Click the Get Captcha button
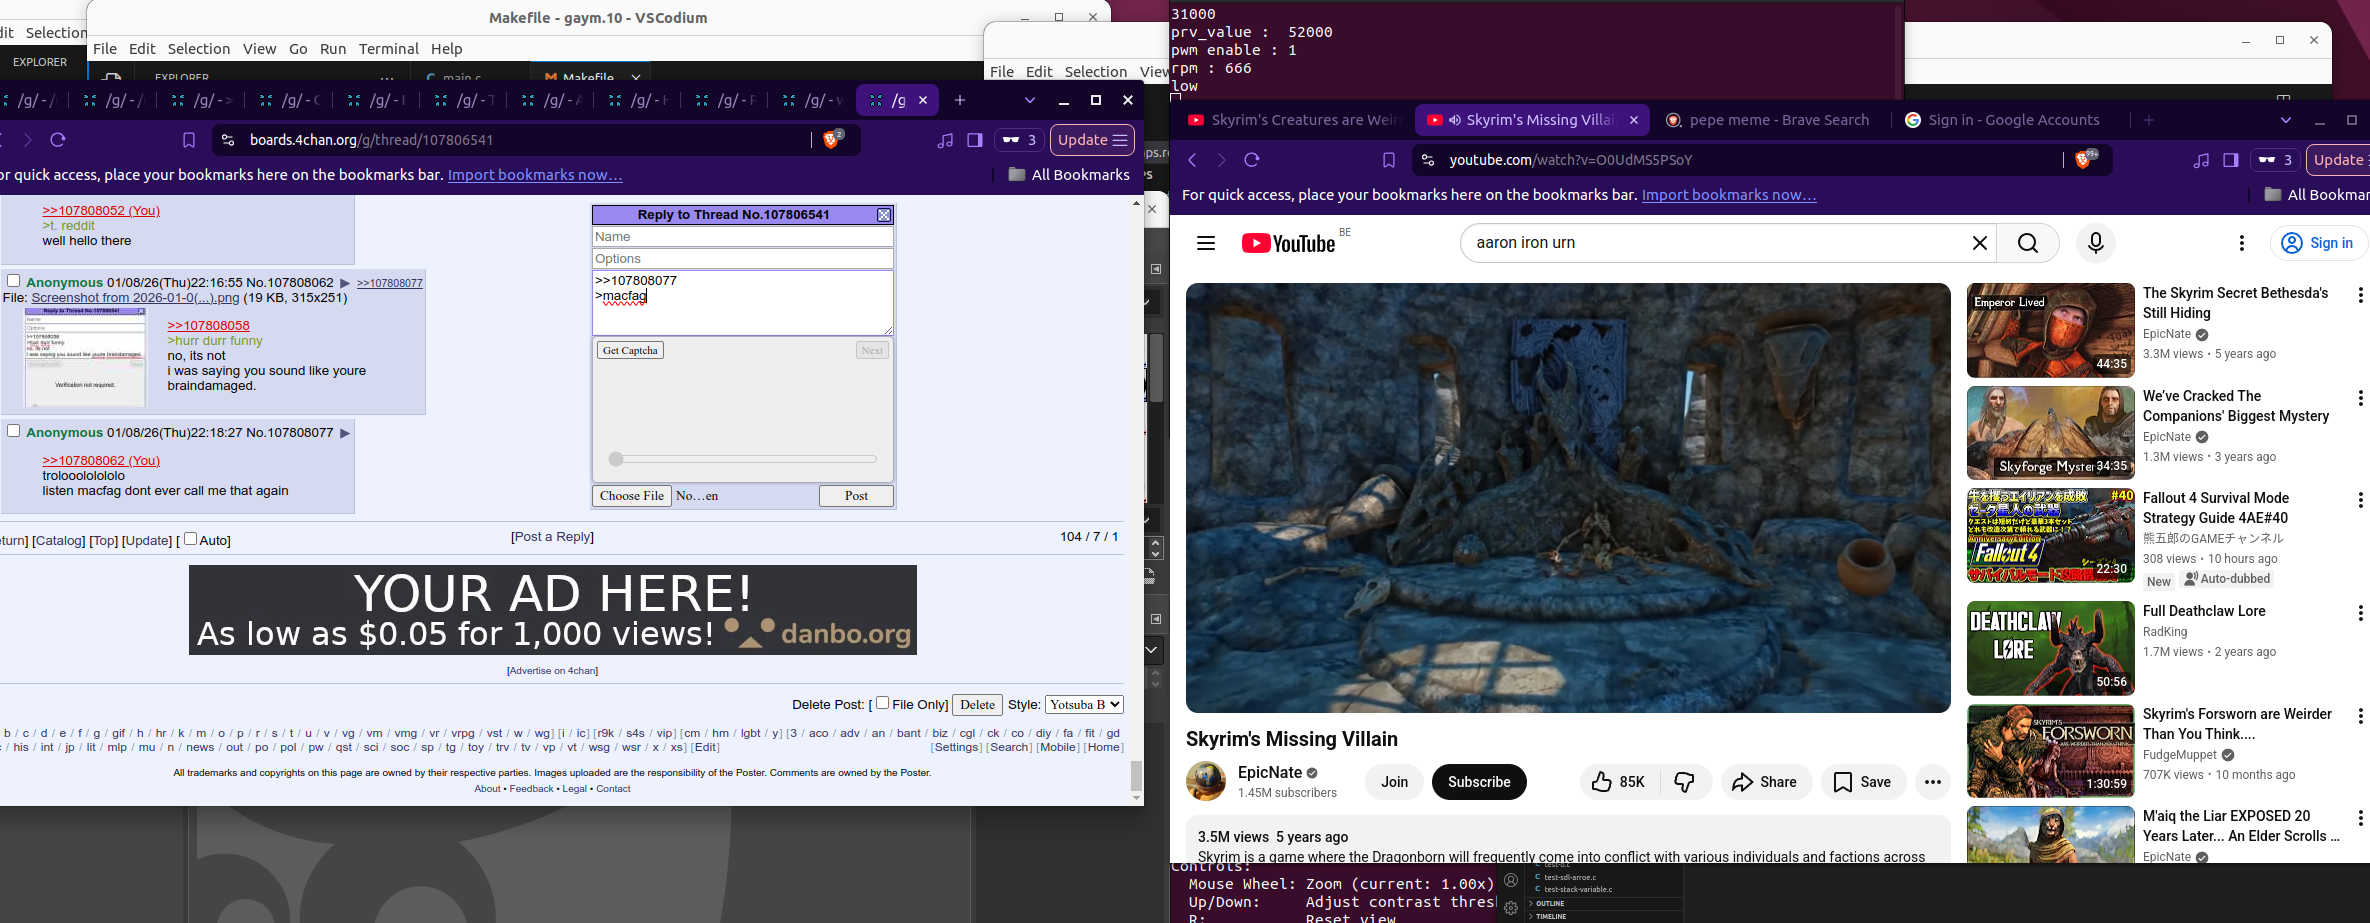Viewport: 2370px width, 923px height. point(630,350)
